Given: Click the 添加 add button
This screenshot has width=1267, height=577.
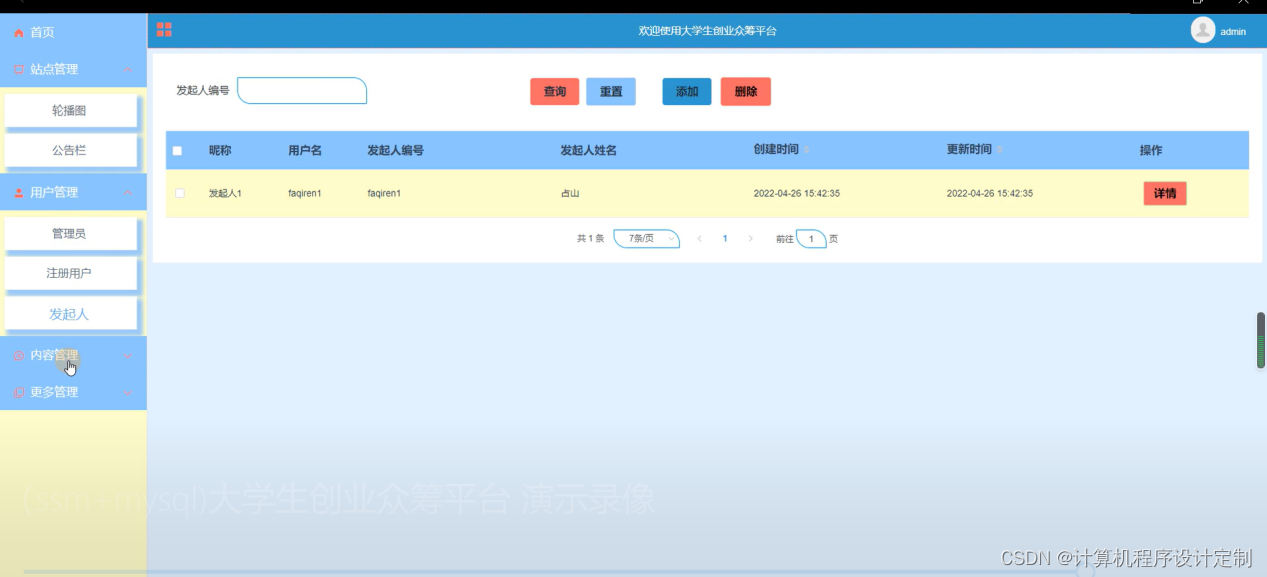Looking at the screenshot, I should 687,92.
